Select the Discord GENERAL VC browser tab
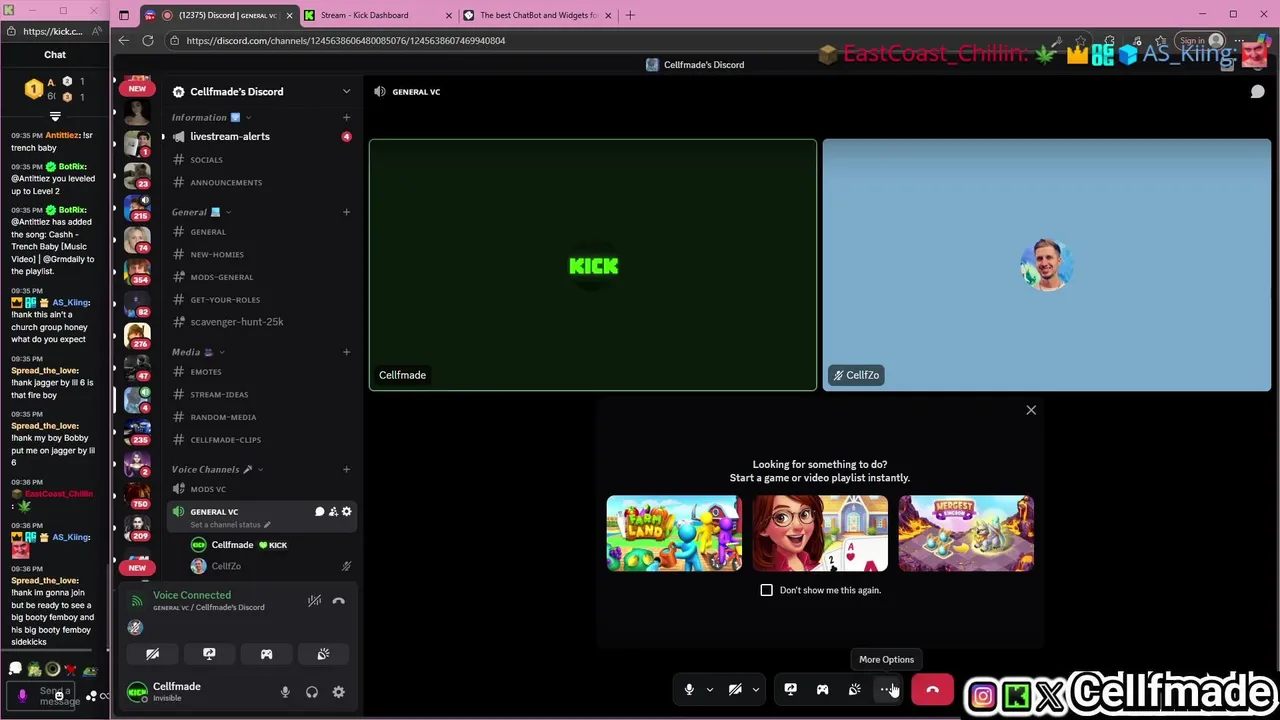Screen dimensions: 1280x720 pos(219,15)
